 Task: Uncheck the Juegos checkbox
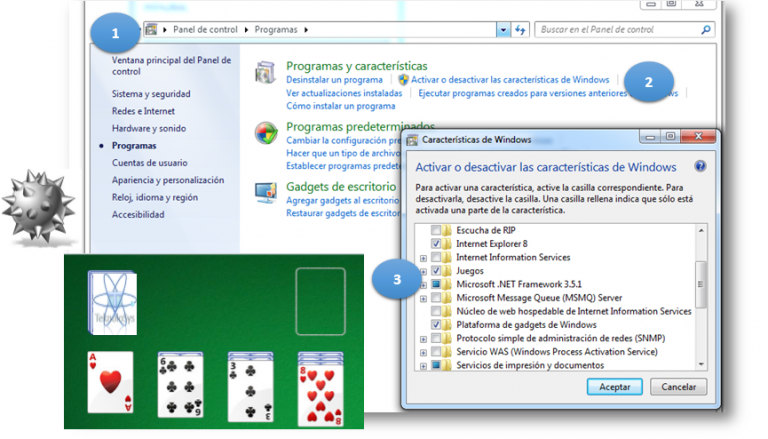pyautogui.click(x=435, y=270)
